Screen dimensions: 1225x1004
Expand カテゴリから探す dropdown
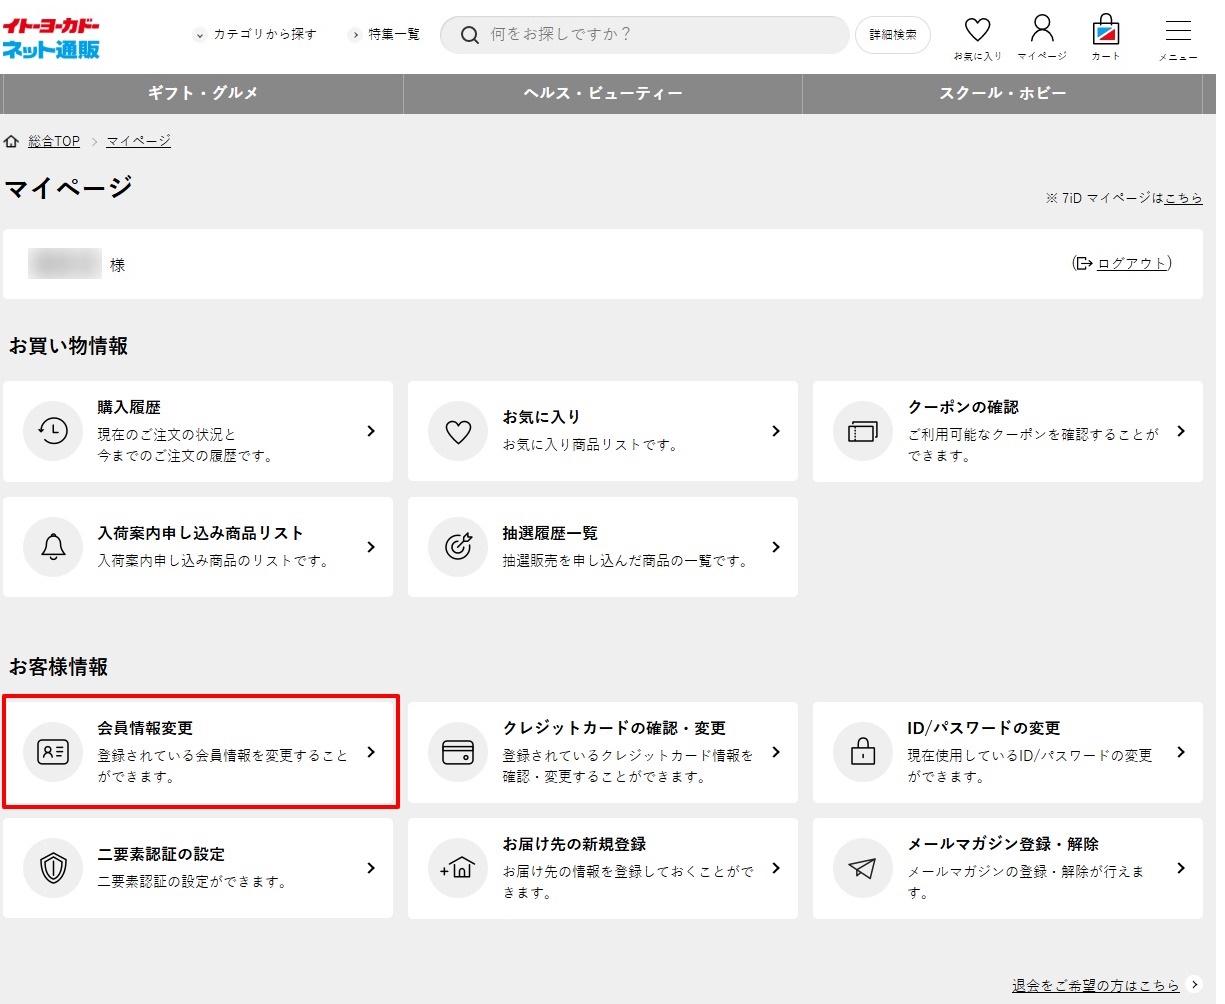click(x=256, y=35)
